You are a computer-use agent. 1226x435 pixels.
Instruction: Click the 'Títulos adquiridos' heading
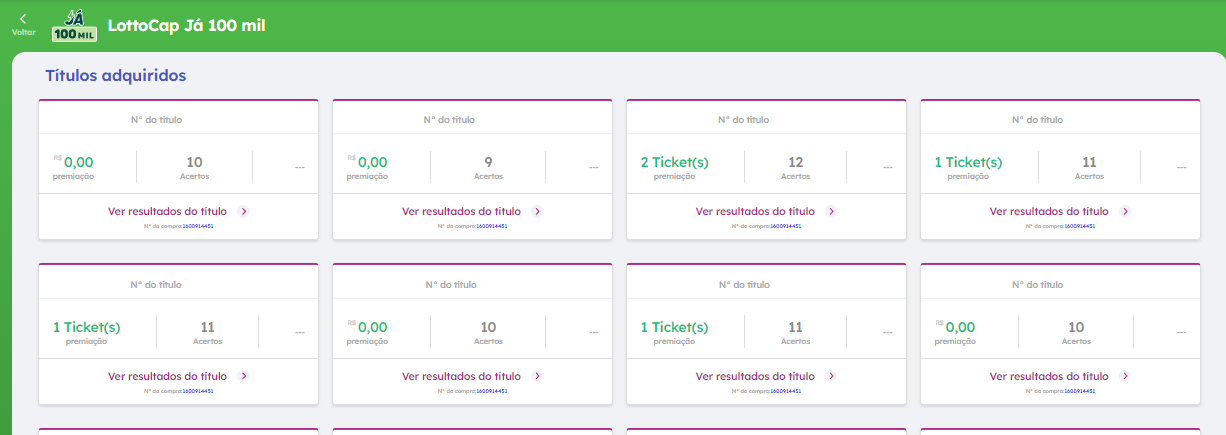pos(116,75)
